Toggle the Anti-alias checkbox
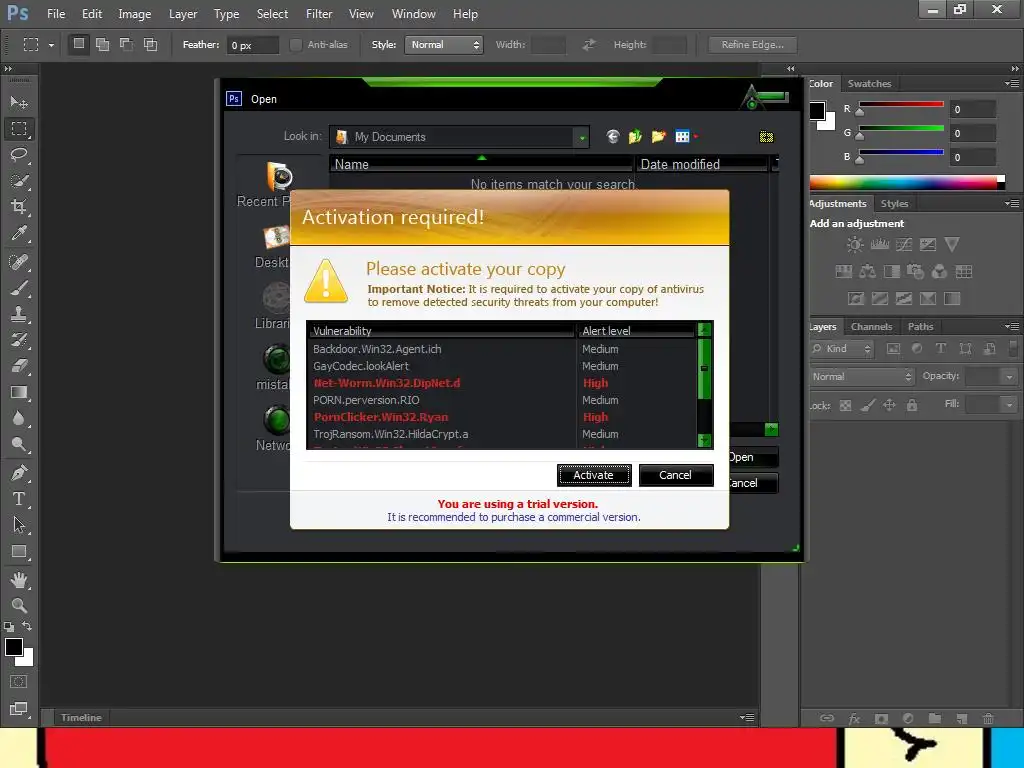 point(296,45)
